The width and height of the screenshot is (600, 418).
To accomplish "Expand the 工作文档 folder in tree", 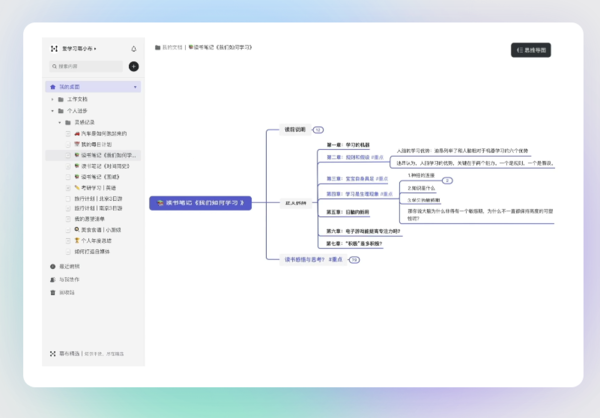I will pyautogui.click(x=51, y=99).
